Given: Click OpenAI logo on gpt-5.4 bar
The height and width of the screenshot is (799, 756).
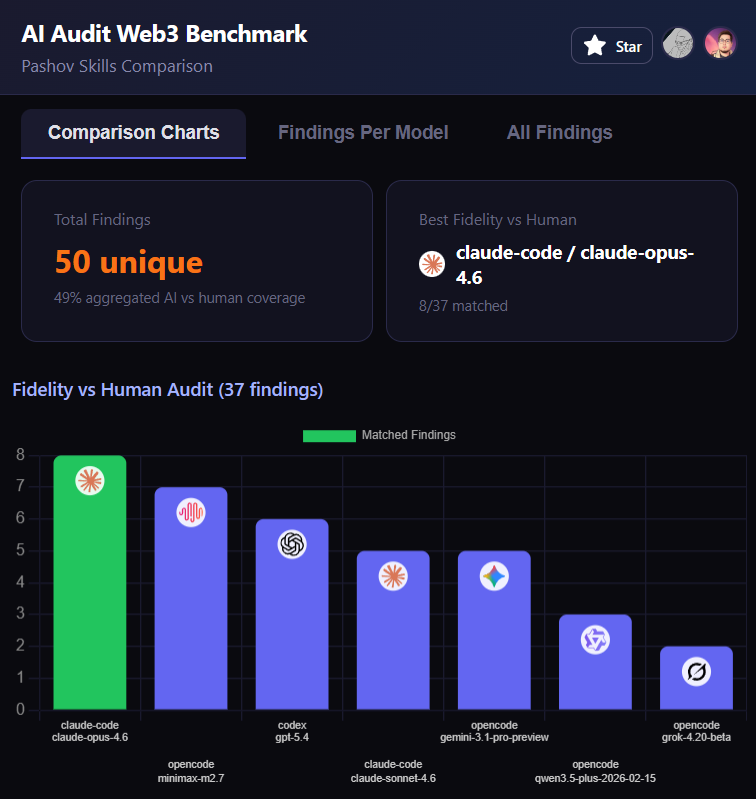Looking at the screenshot, I should [x=292, y=544].
